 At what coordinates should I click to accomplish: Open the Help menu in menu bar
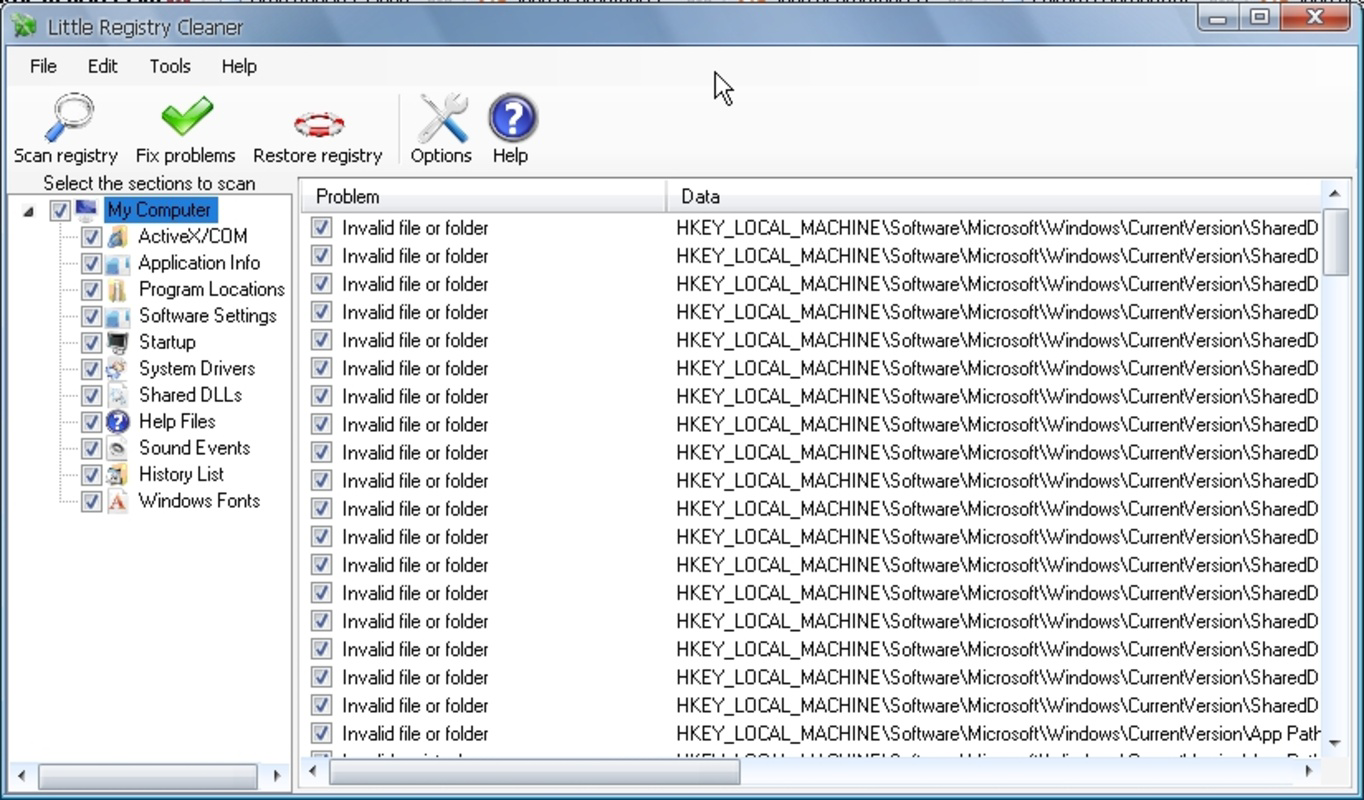pos(239,66)
